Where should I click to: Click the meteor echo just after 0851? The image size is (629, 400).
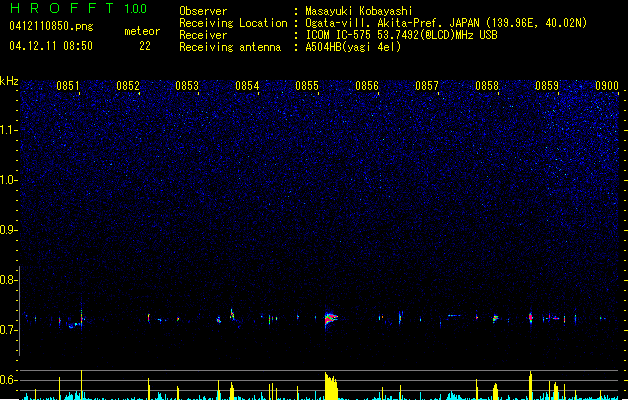point(81,318)
